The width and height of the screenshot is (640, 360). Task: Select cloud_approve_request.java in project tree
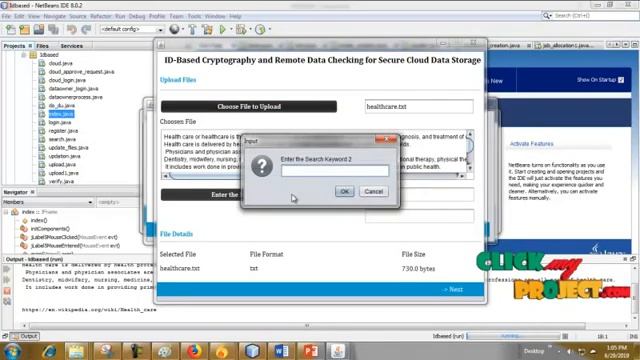(81, 72)
